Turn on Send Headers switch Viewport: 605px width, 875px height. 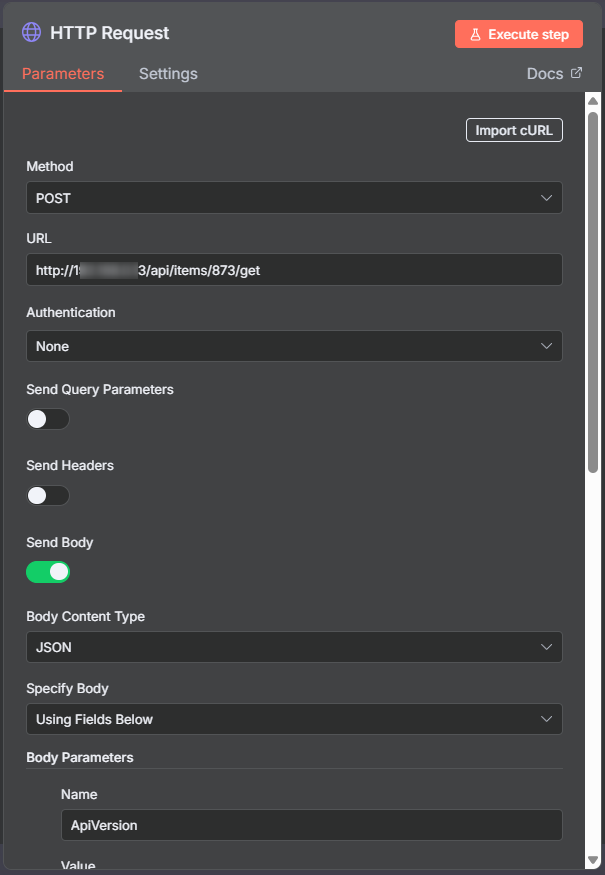click(48, 495)
